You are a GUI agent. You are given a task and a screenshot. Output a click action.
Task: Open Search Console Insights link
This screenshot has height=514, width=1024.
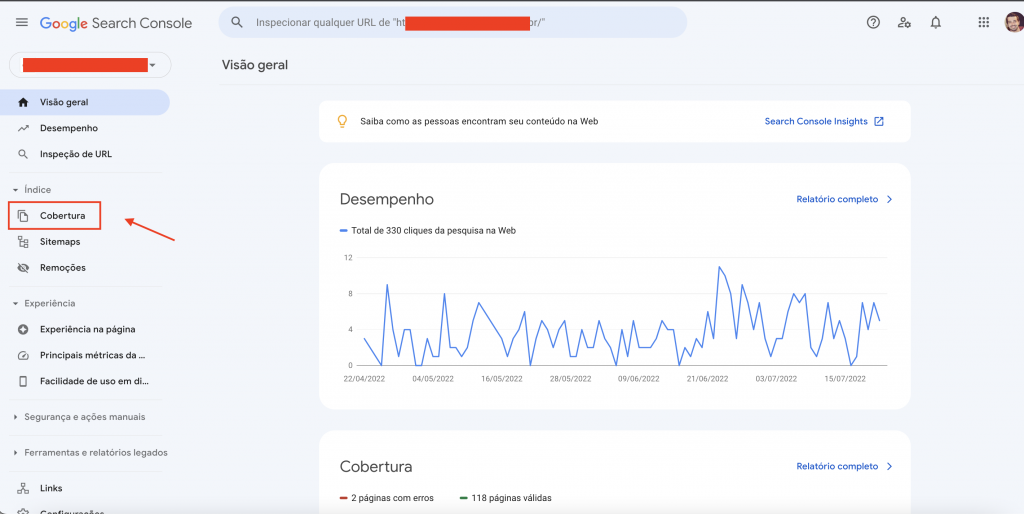(x=816, y=121)
